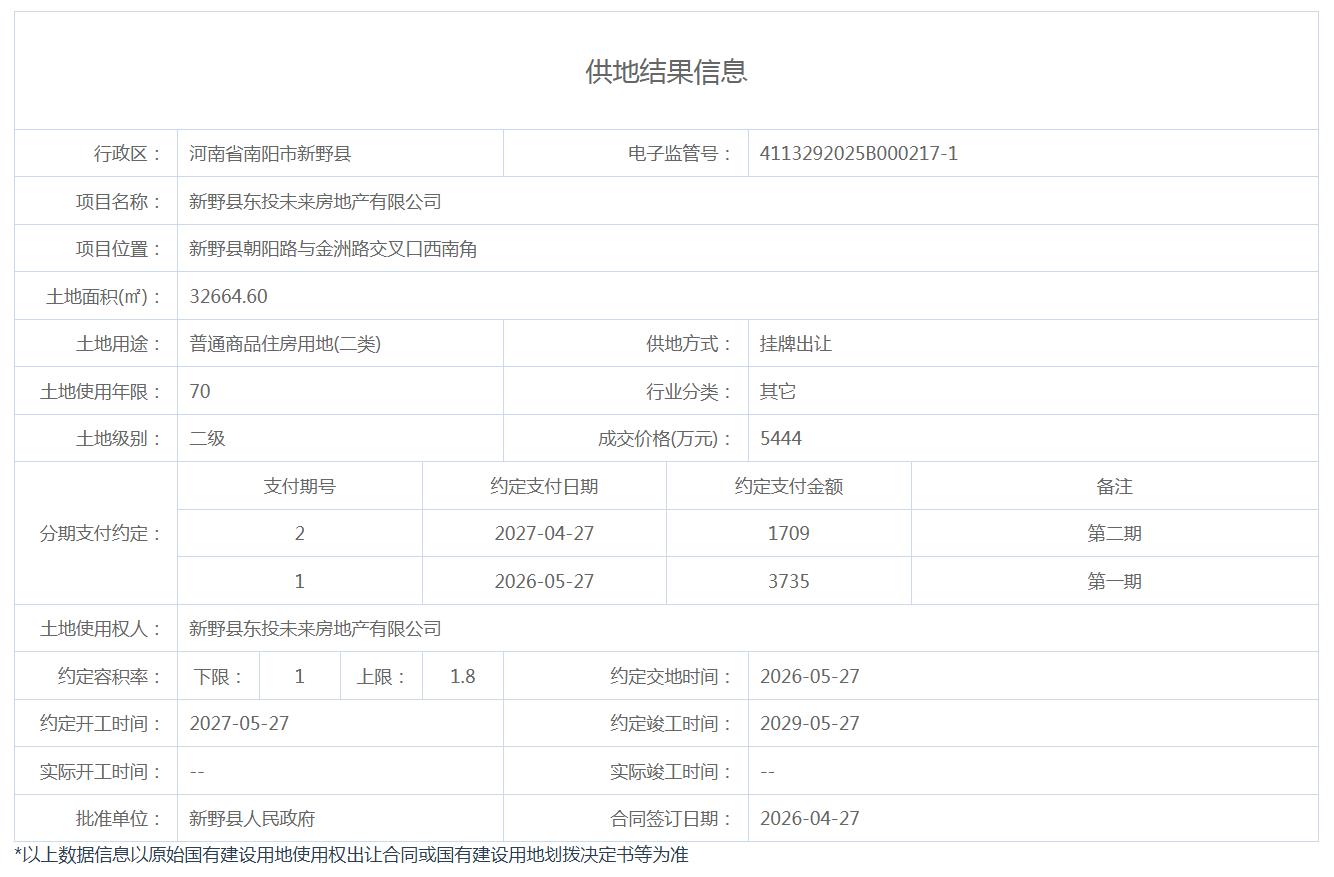Image resolution: width=1334 pixels, height=877 pixels.
Task: Select payment amount 3735
Action: (789, 582)
